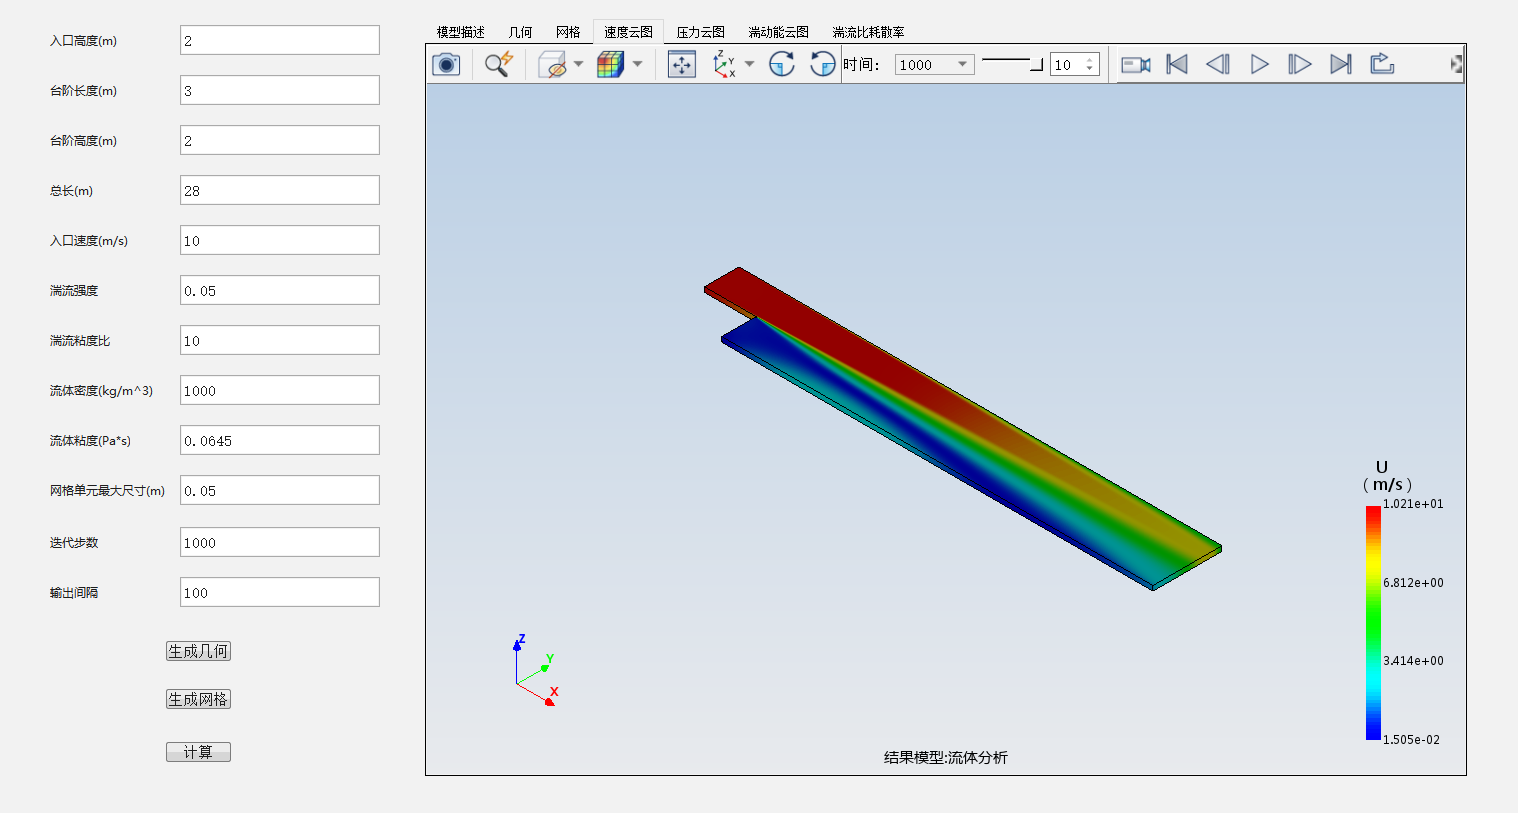Step back one frame
This screenshot has width=1518, height=813.
(x=1217, y=65)
